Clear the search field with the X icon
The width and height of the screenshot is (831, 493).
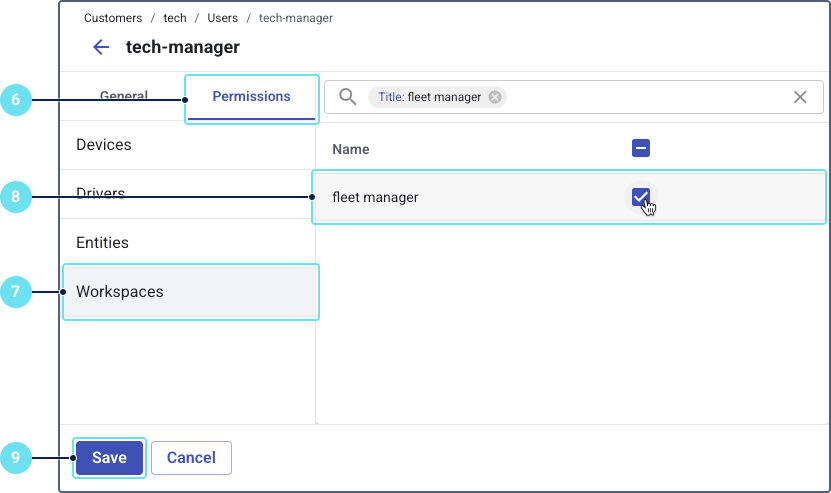coord(800,97)
